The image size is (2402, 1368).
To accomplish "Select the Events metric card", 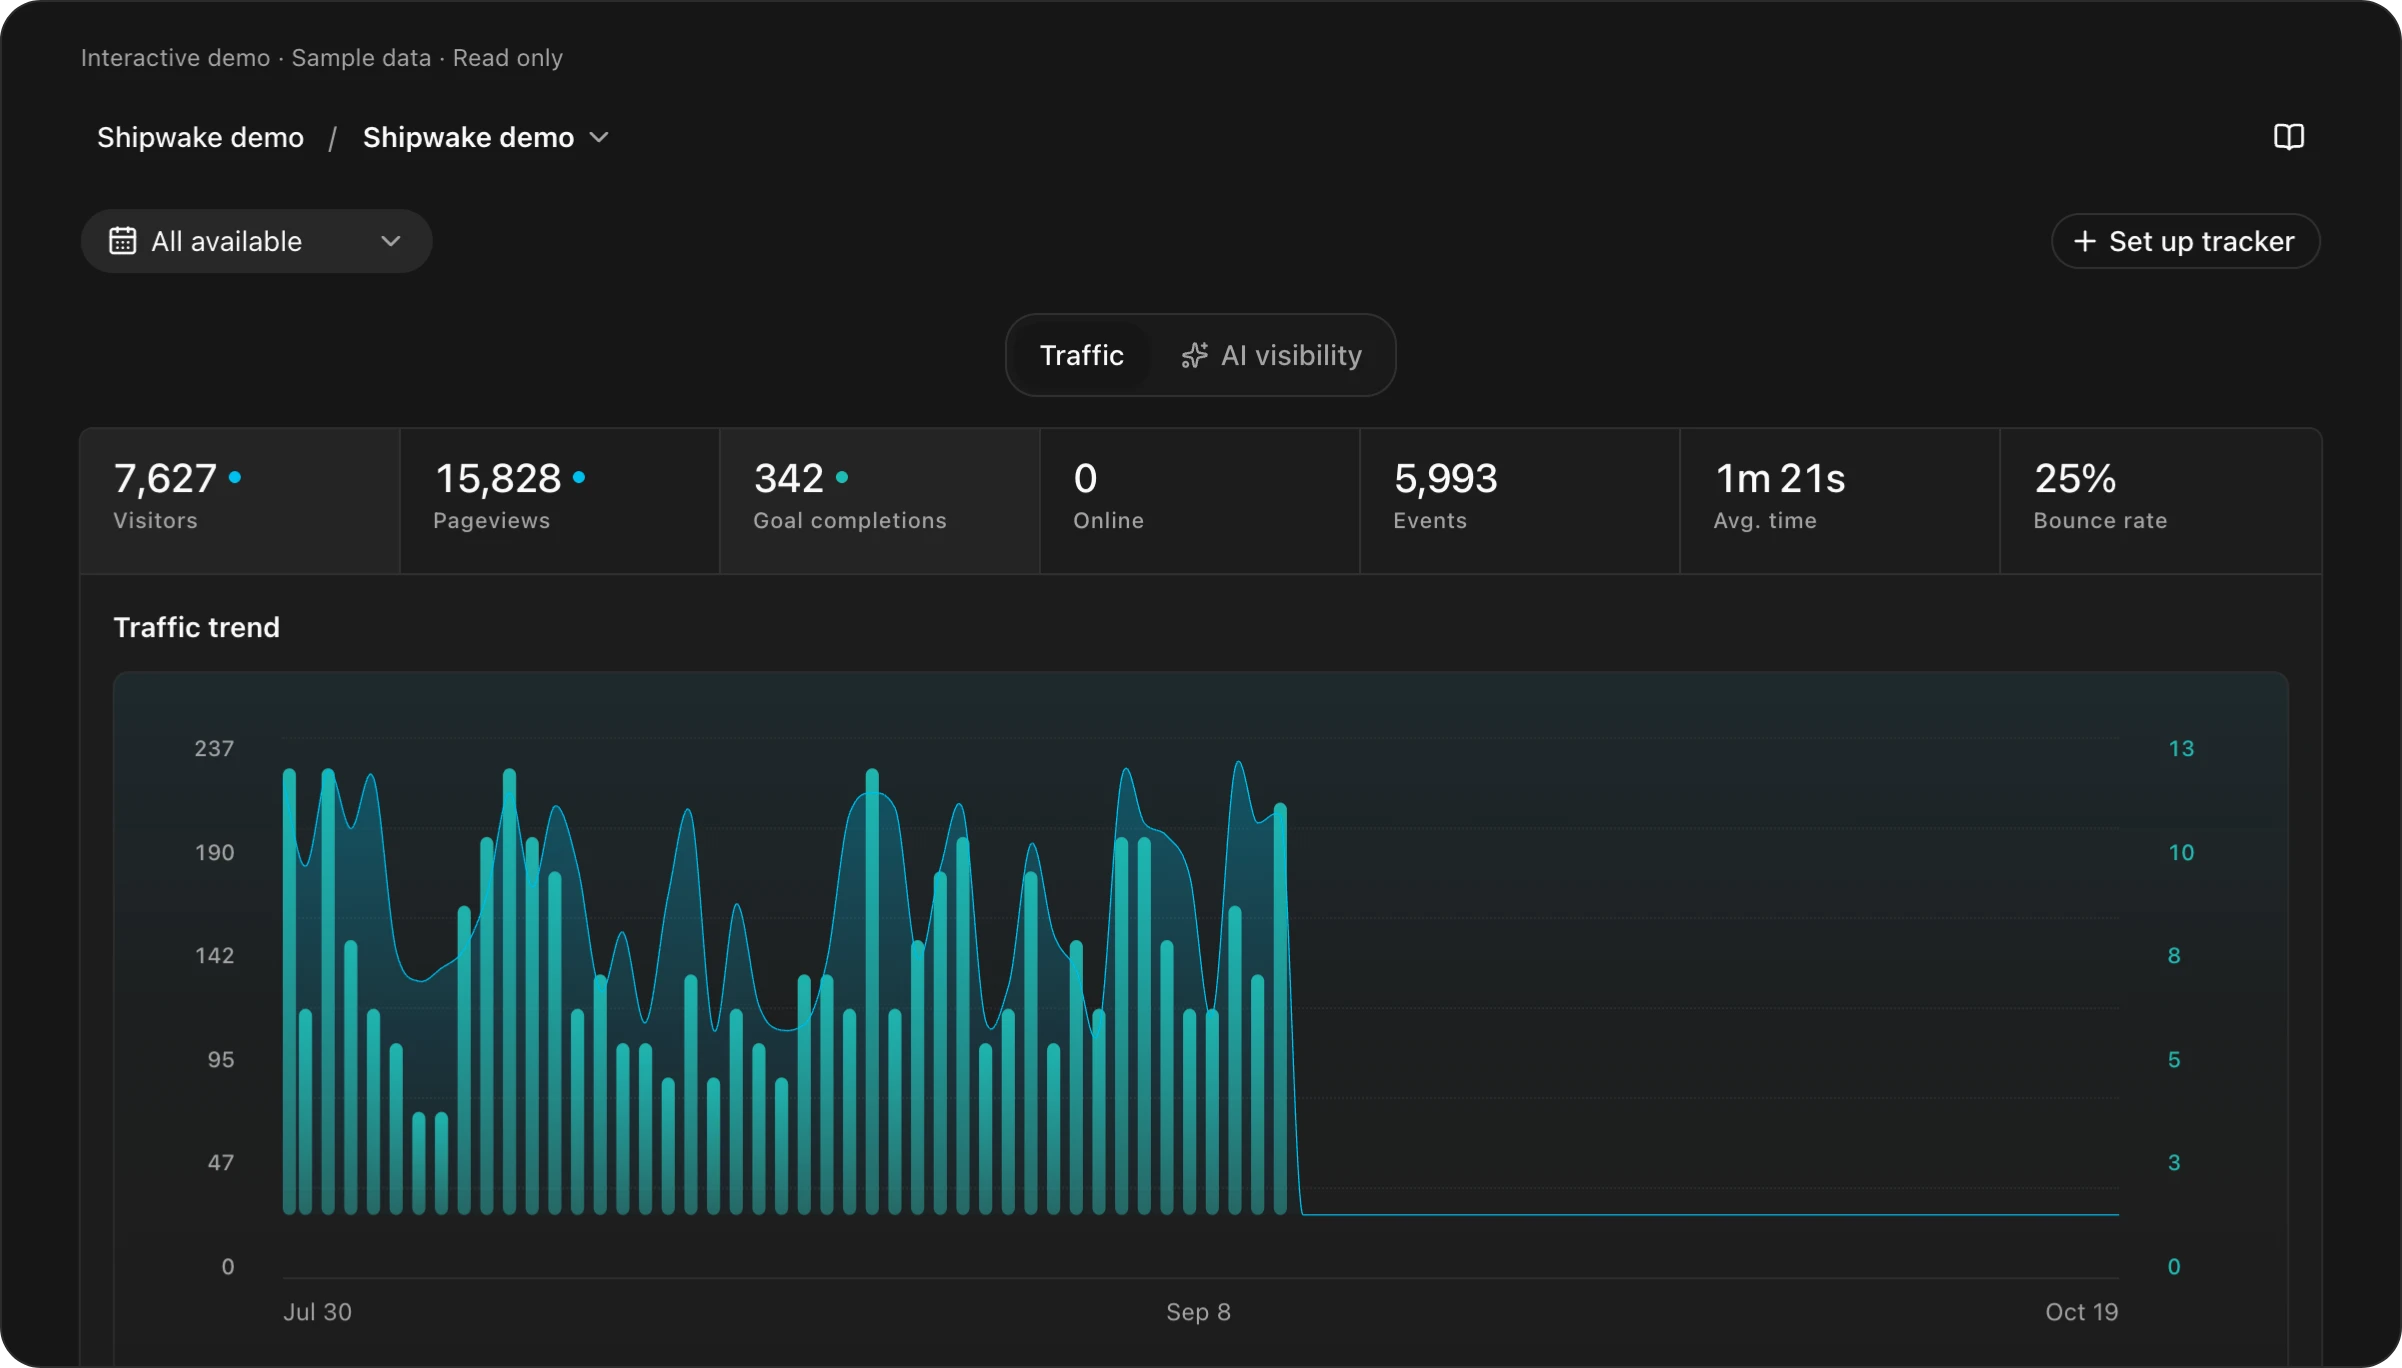I will click(x=1520, y=501).
